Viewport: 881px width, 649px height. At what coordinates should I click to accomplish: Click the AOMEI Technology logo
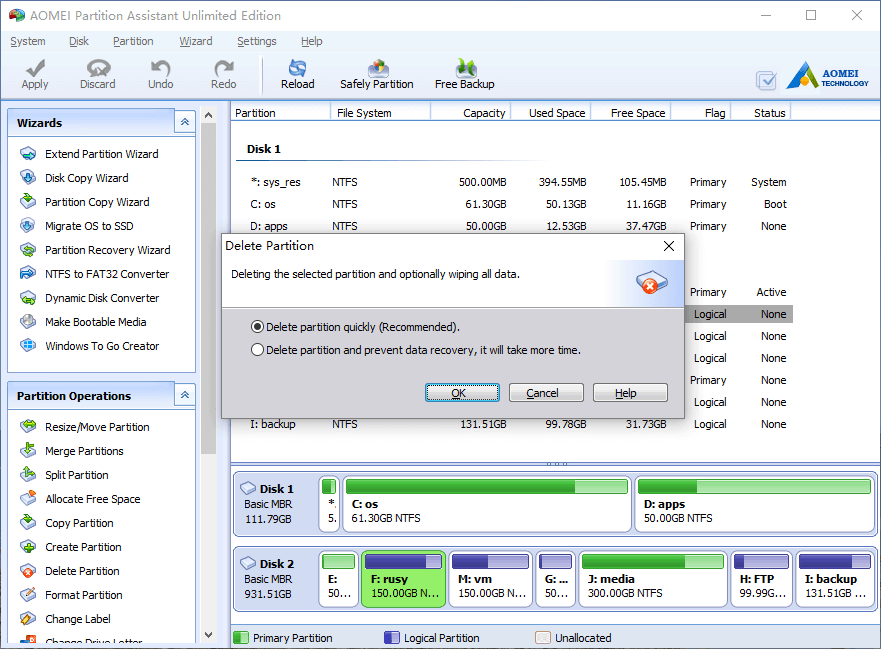click(827, 76)
